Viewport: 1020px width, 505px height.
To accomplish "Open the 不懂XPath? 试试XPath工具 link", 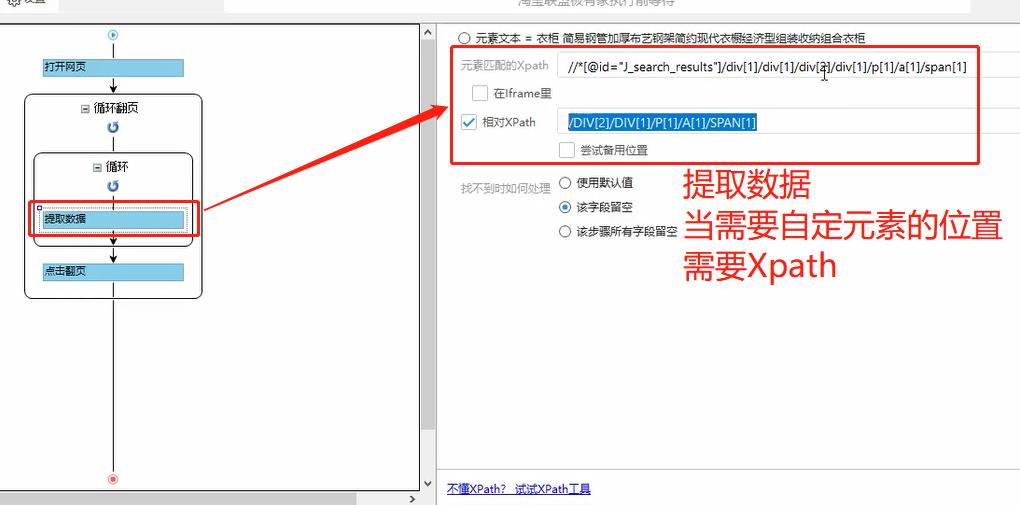I will [x=518, y=489].
